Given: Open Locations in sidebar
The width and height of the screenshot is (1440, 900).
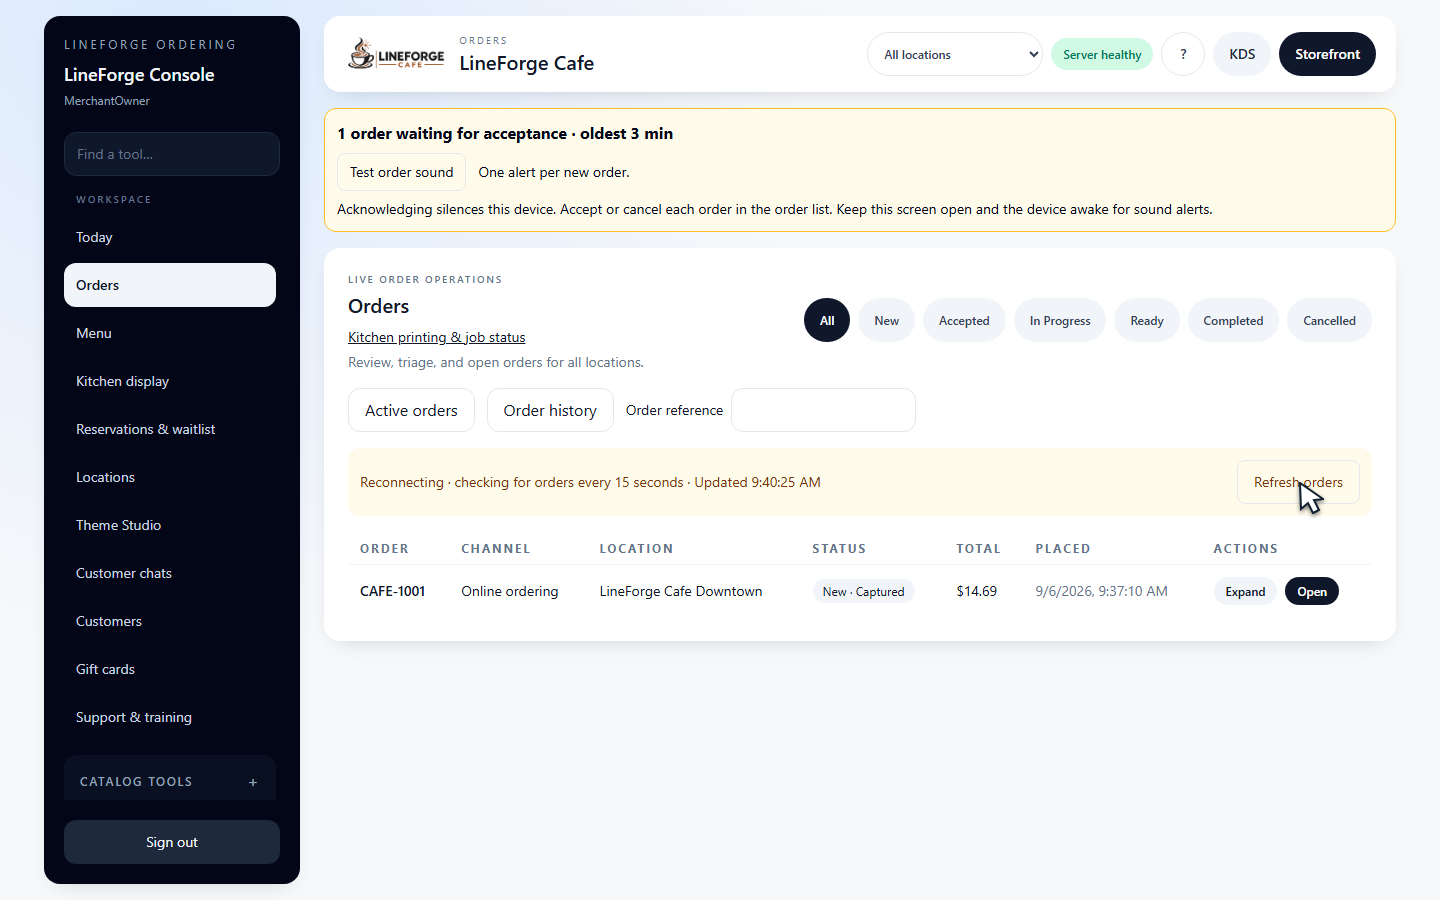Looking at the screenshot, I should click(170, 477).
